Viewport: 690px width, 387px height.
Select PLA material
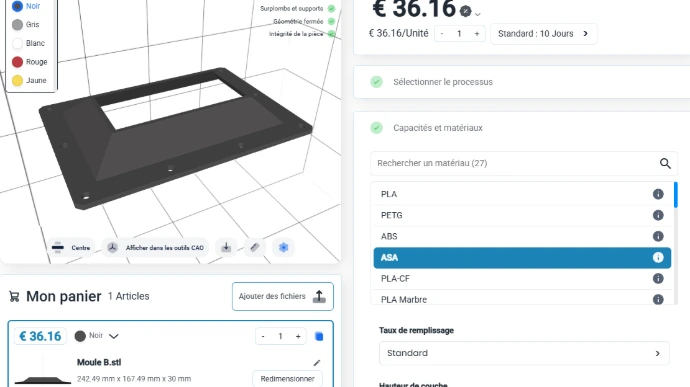click(x=522, y=194)
